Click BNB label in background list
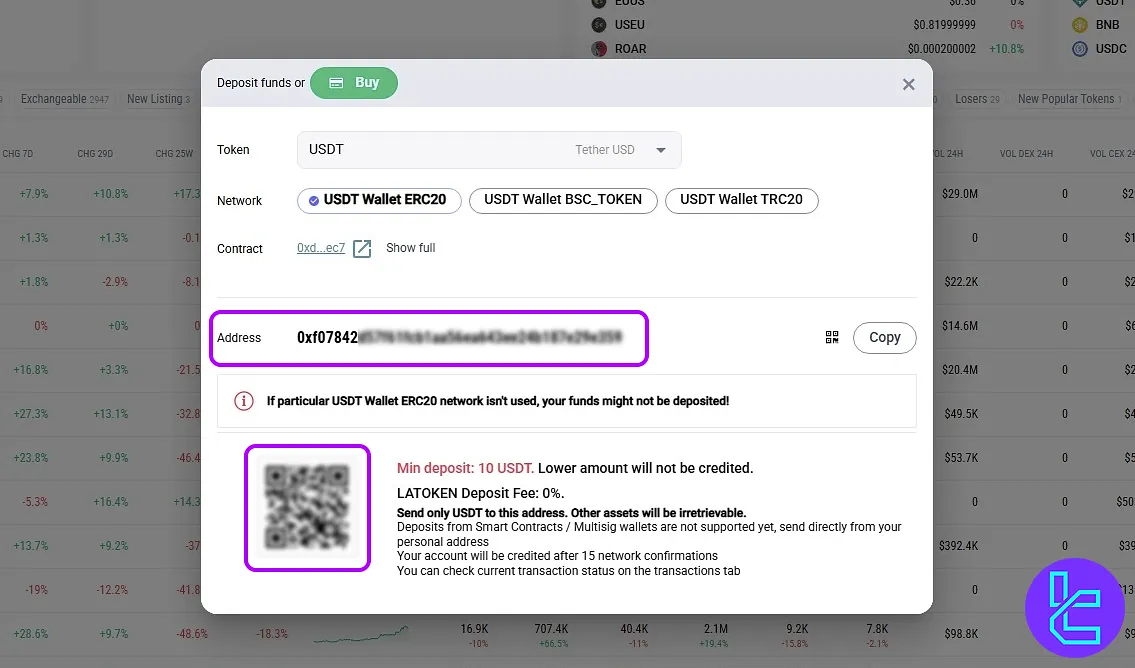Image resolution: width=1135 pixels, height=668 pixels. tap(1107, 25)
